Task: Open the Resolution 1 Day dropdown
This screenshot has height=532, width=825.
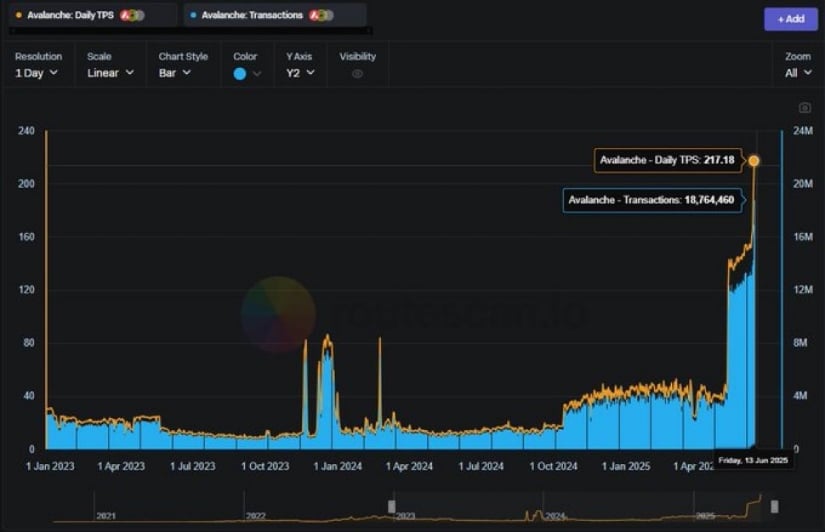Action: point(36,73)
